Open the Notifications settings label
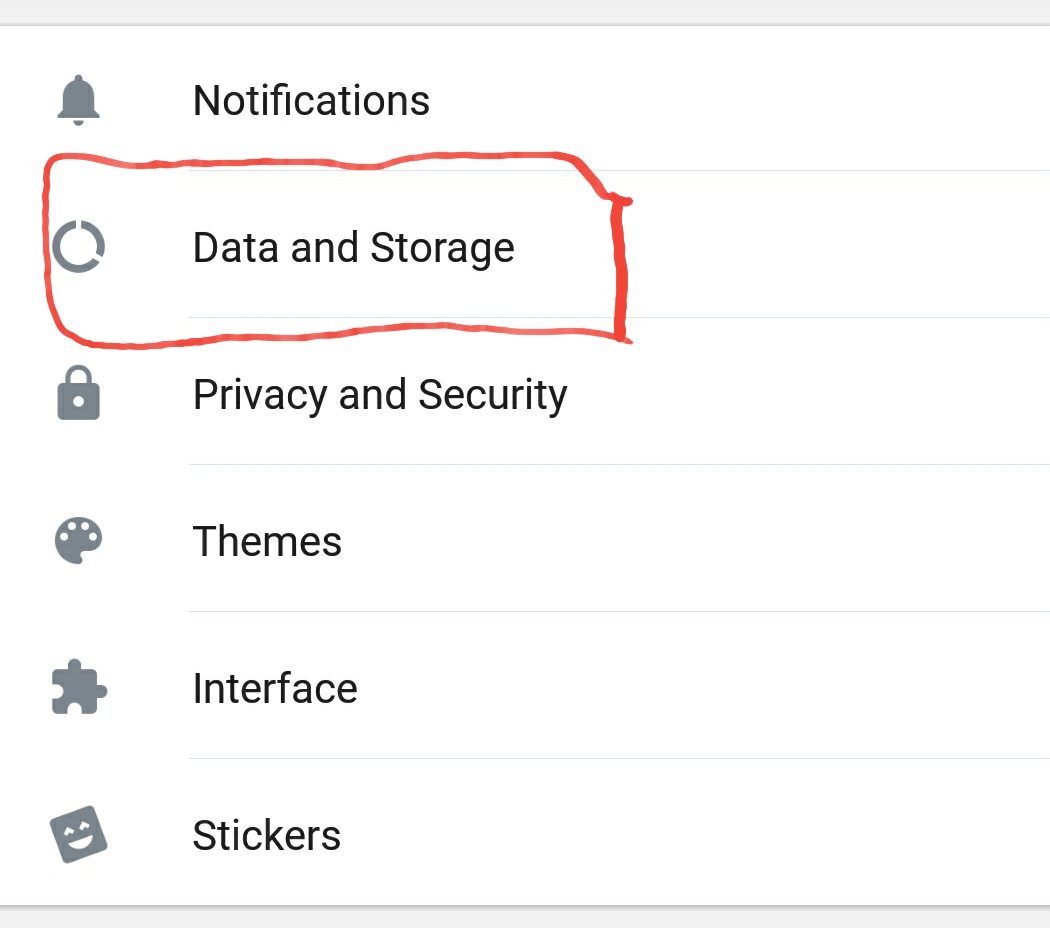 coord(311,100)
